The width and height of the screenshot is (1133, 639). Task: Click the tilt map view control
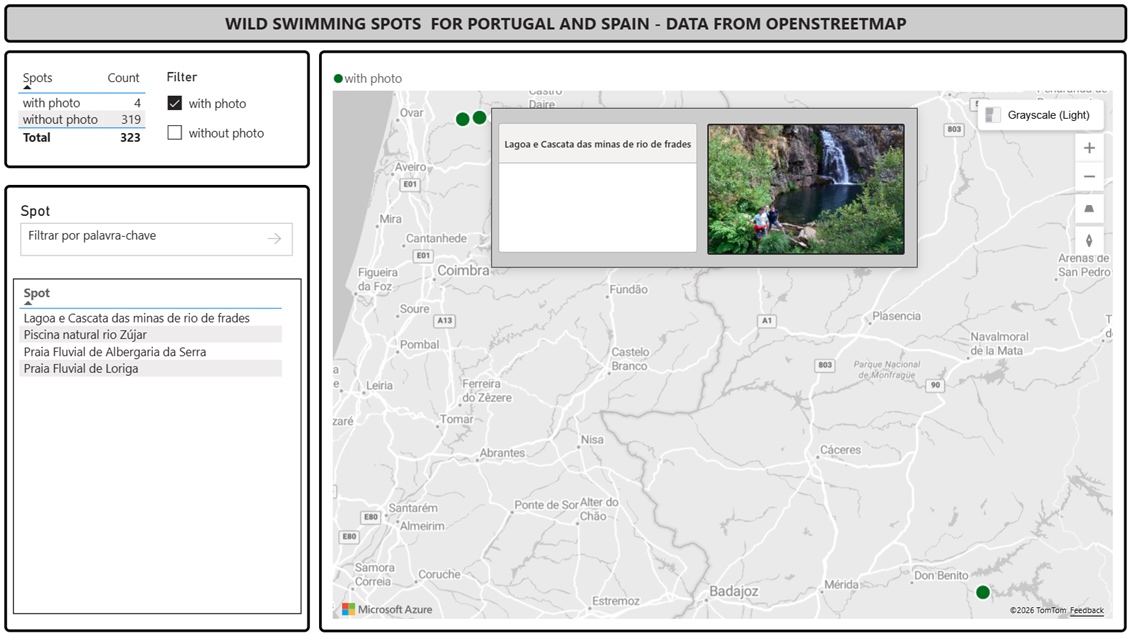[x=1090, y=209]
